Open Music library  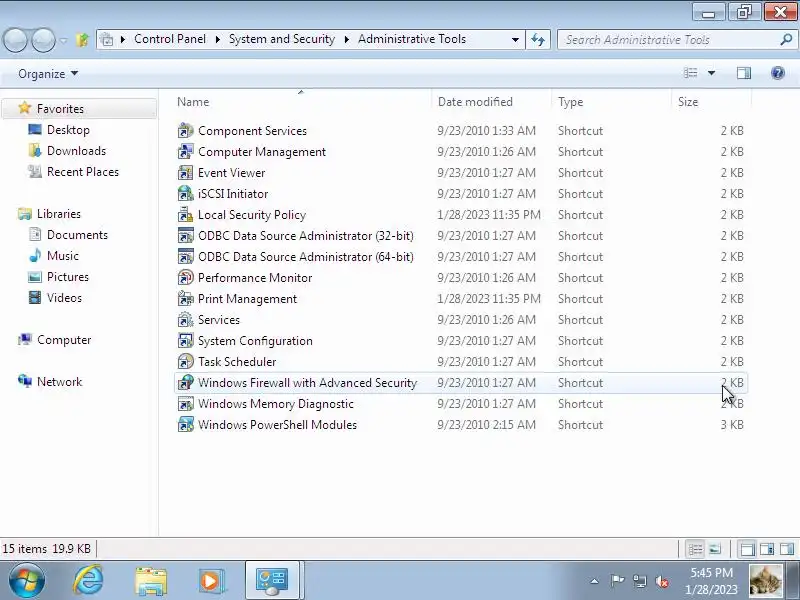tap(62, 256)
